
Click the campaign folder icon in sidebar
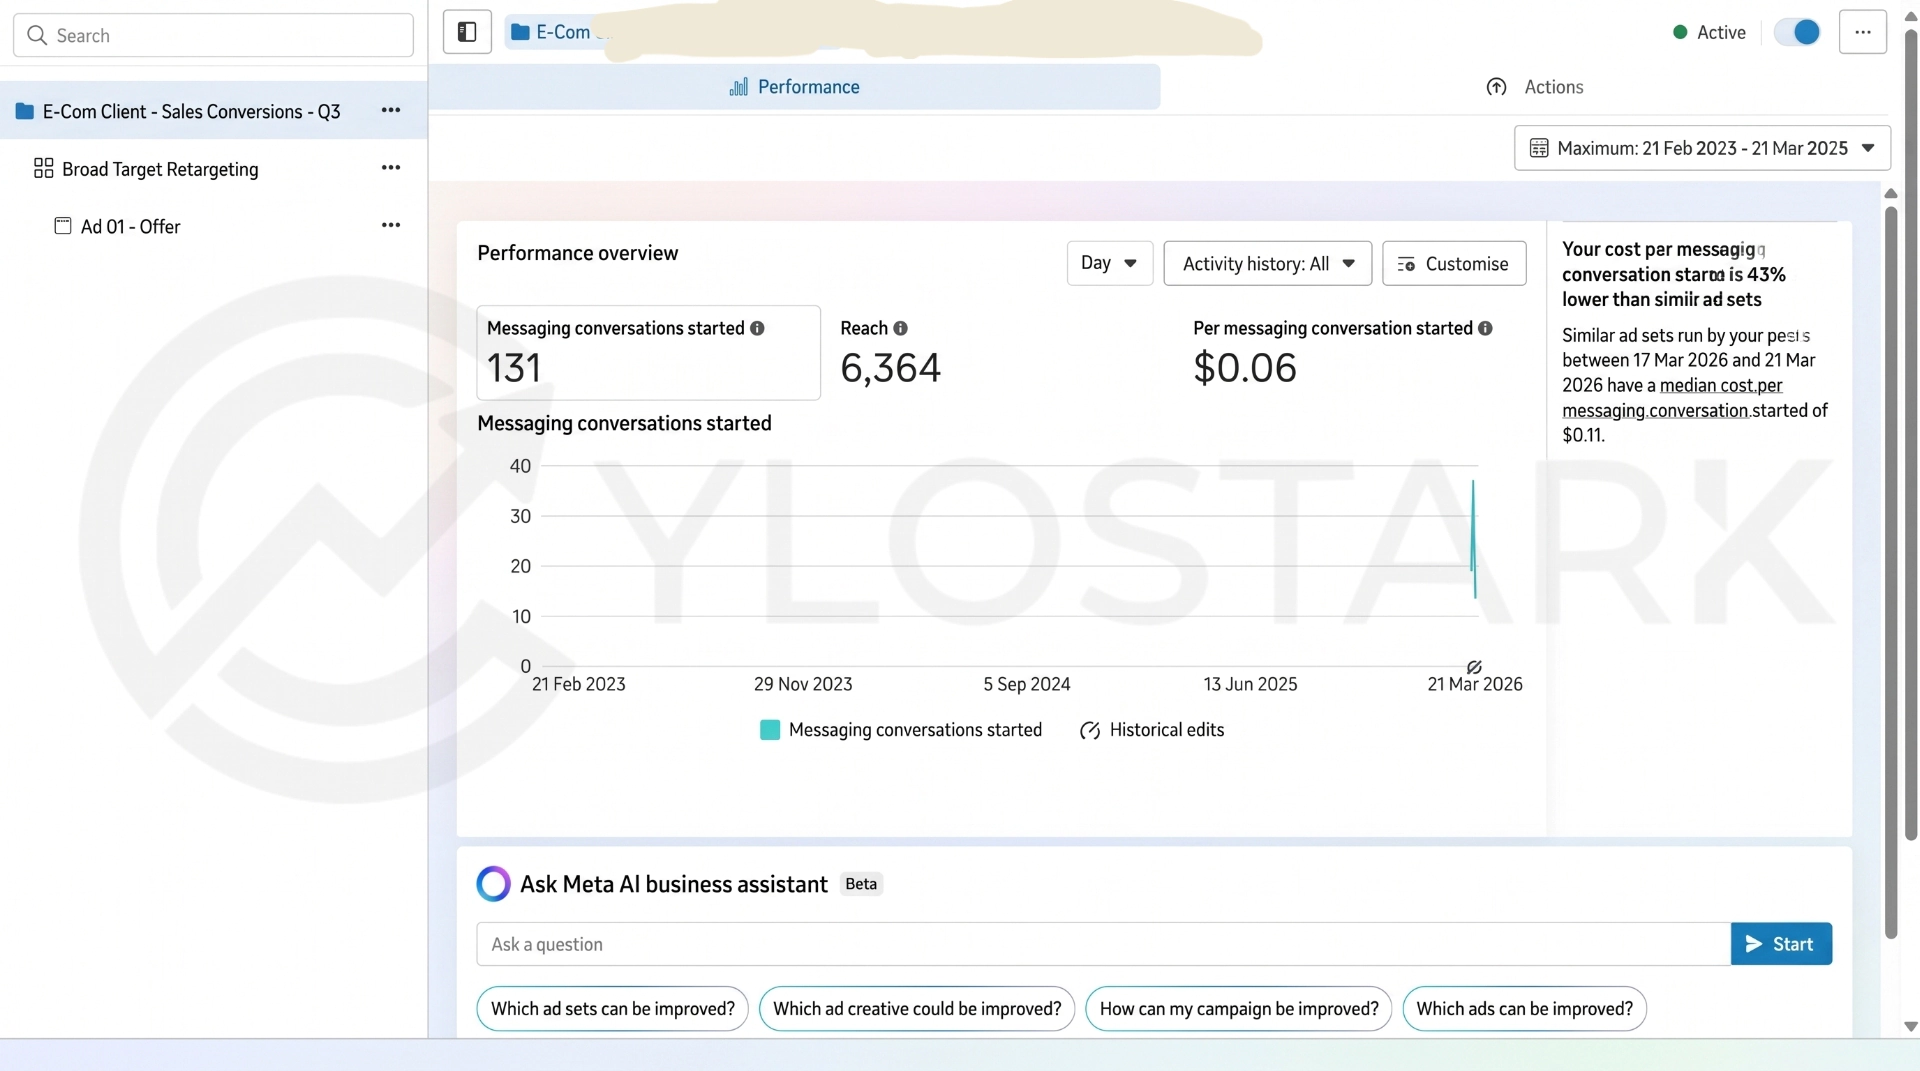tap(25, 111)
